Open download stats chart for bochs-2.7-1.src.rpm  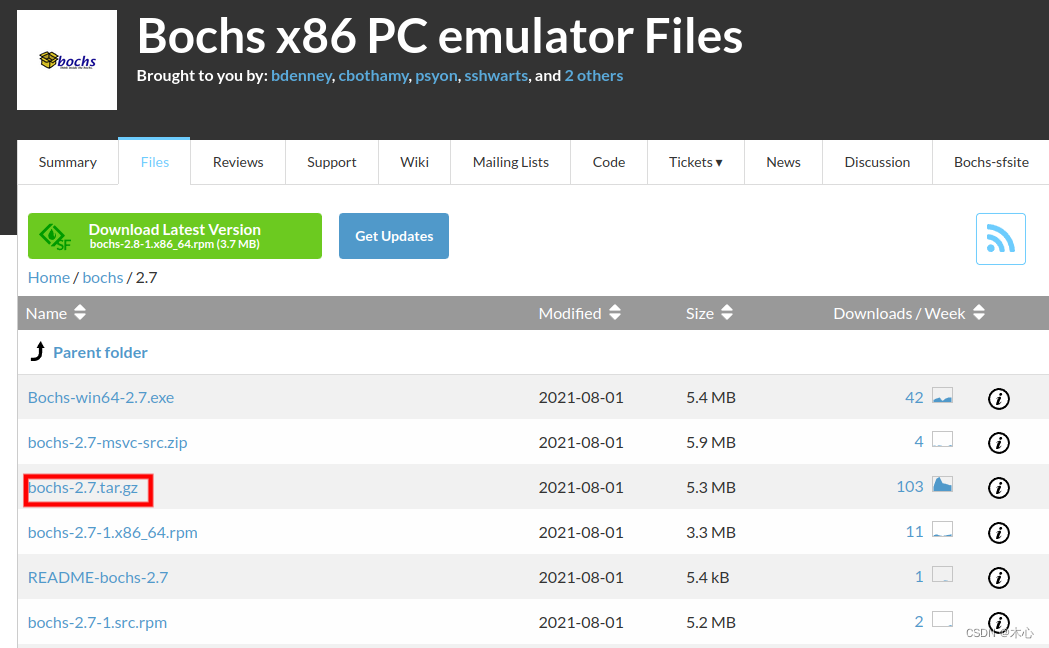942,619
